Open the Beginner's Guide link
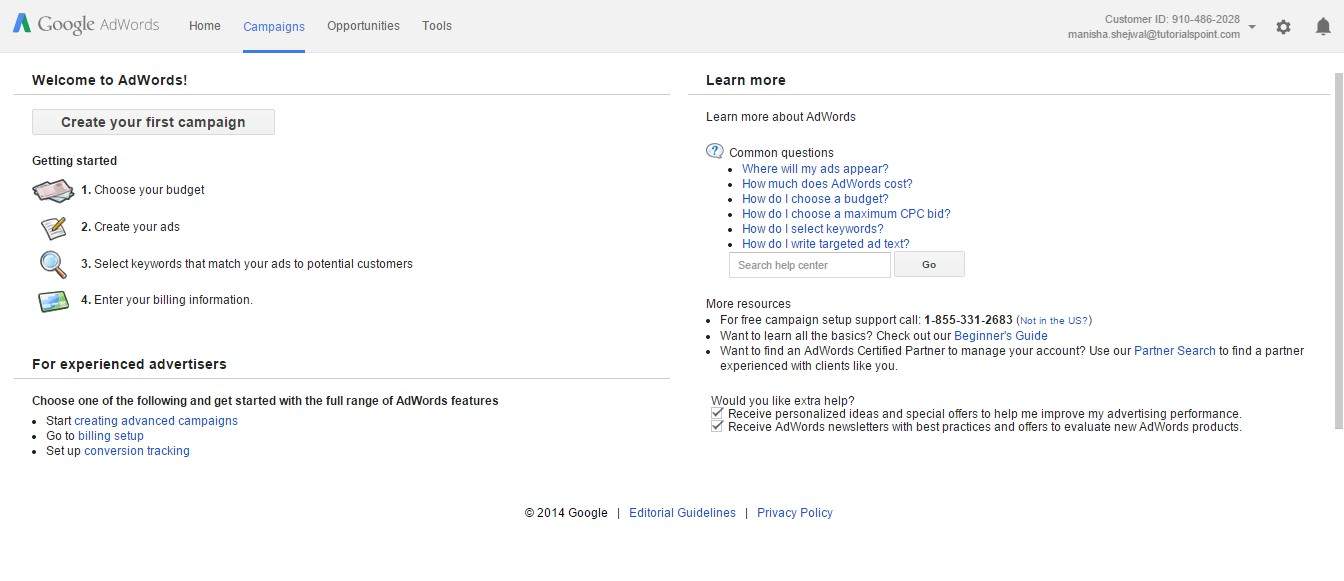The height and width of the screenshot is (581, 1344). coord(1000,335)
